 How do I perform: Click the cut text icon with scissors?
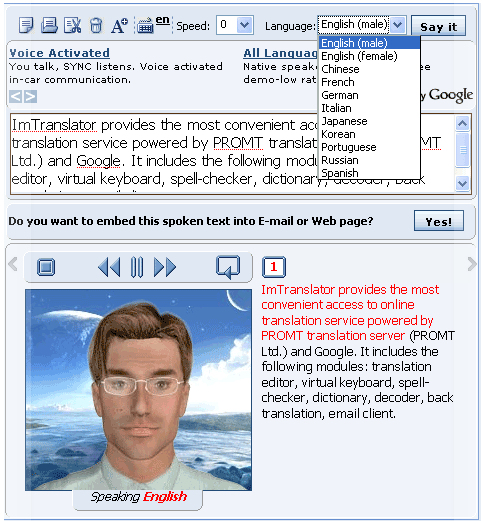point(73,25)
